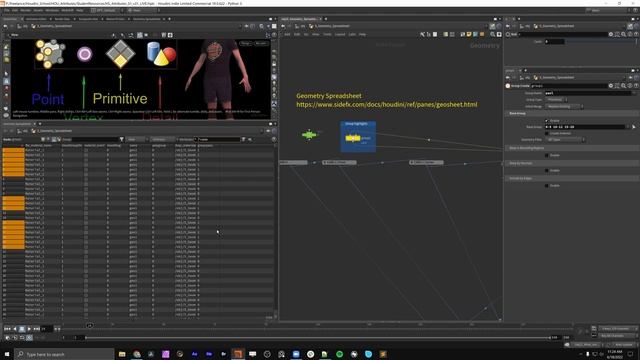Click the spreadsheet Group filter field
Screen dimensions: 640x360
pos(95,140)
